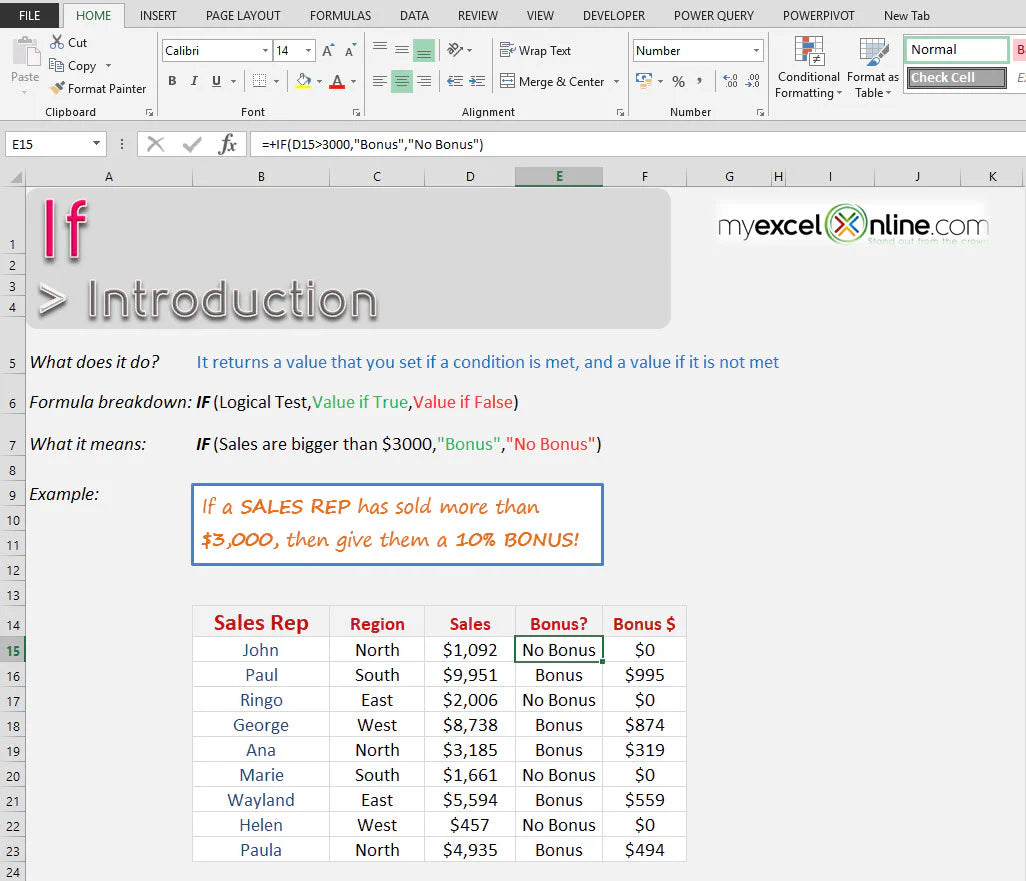1026x881 pixels.
Task: Click the Orientation text angle icon
Action: (x=456, y=50)
